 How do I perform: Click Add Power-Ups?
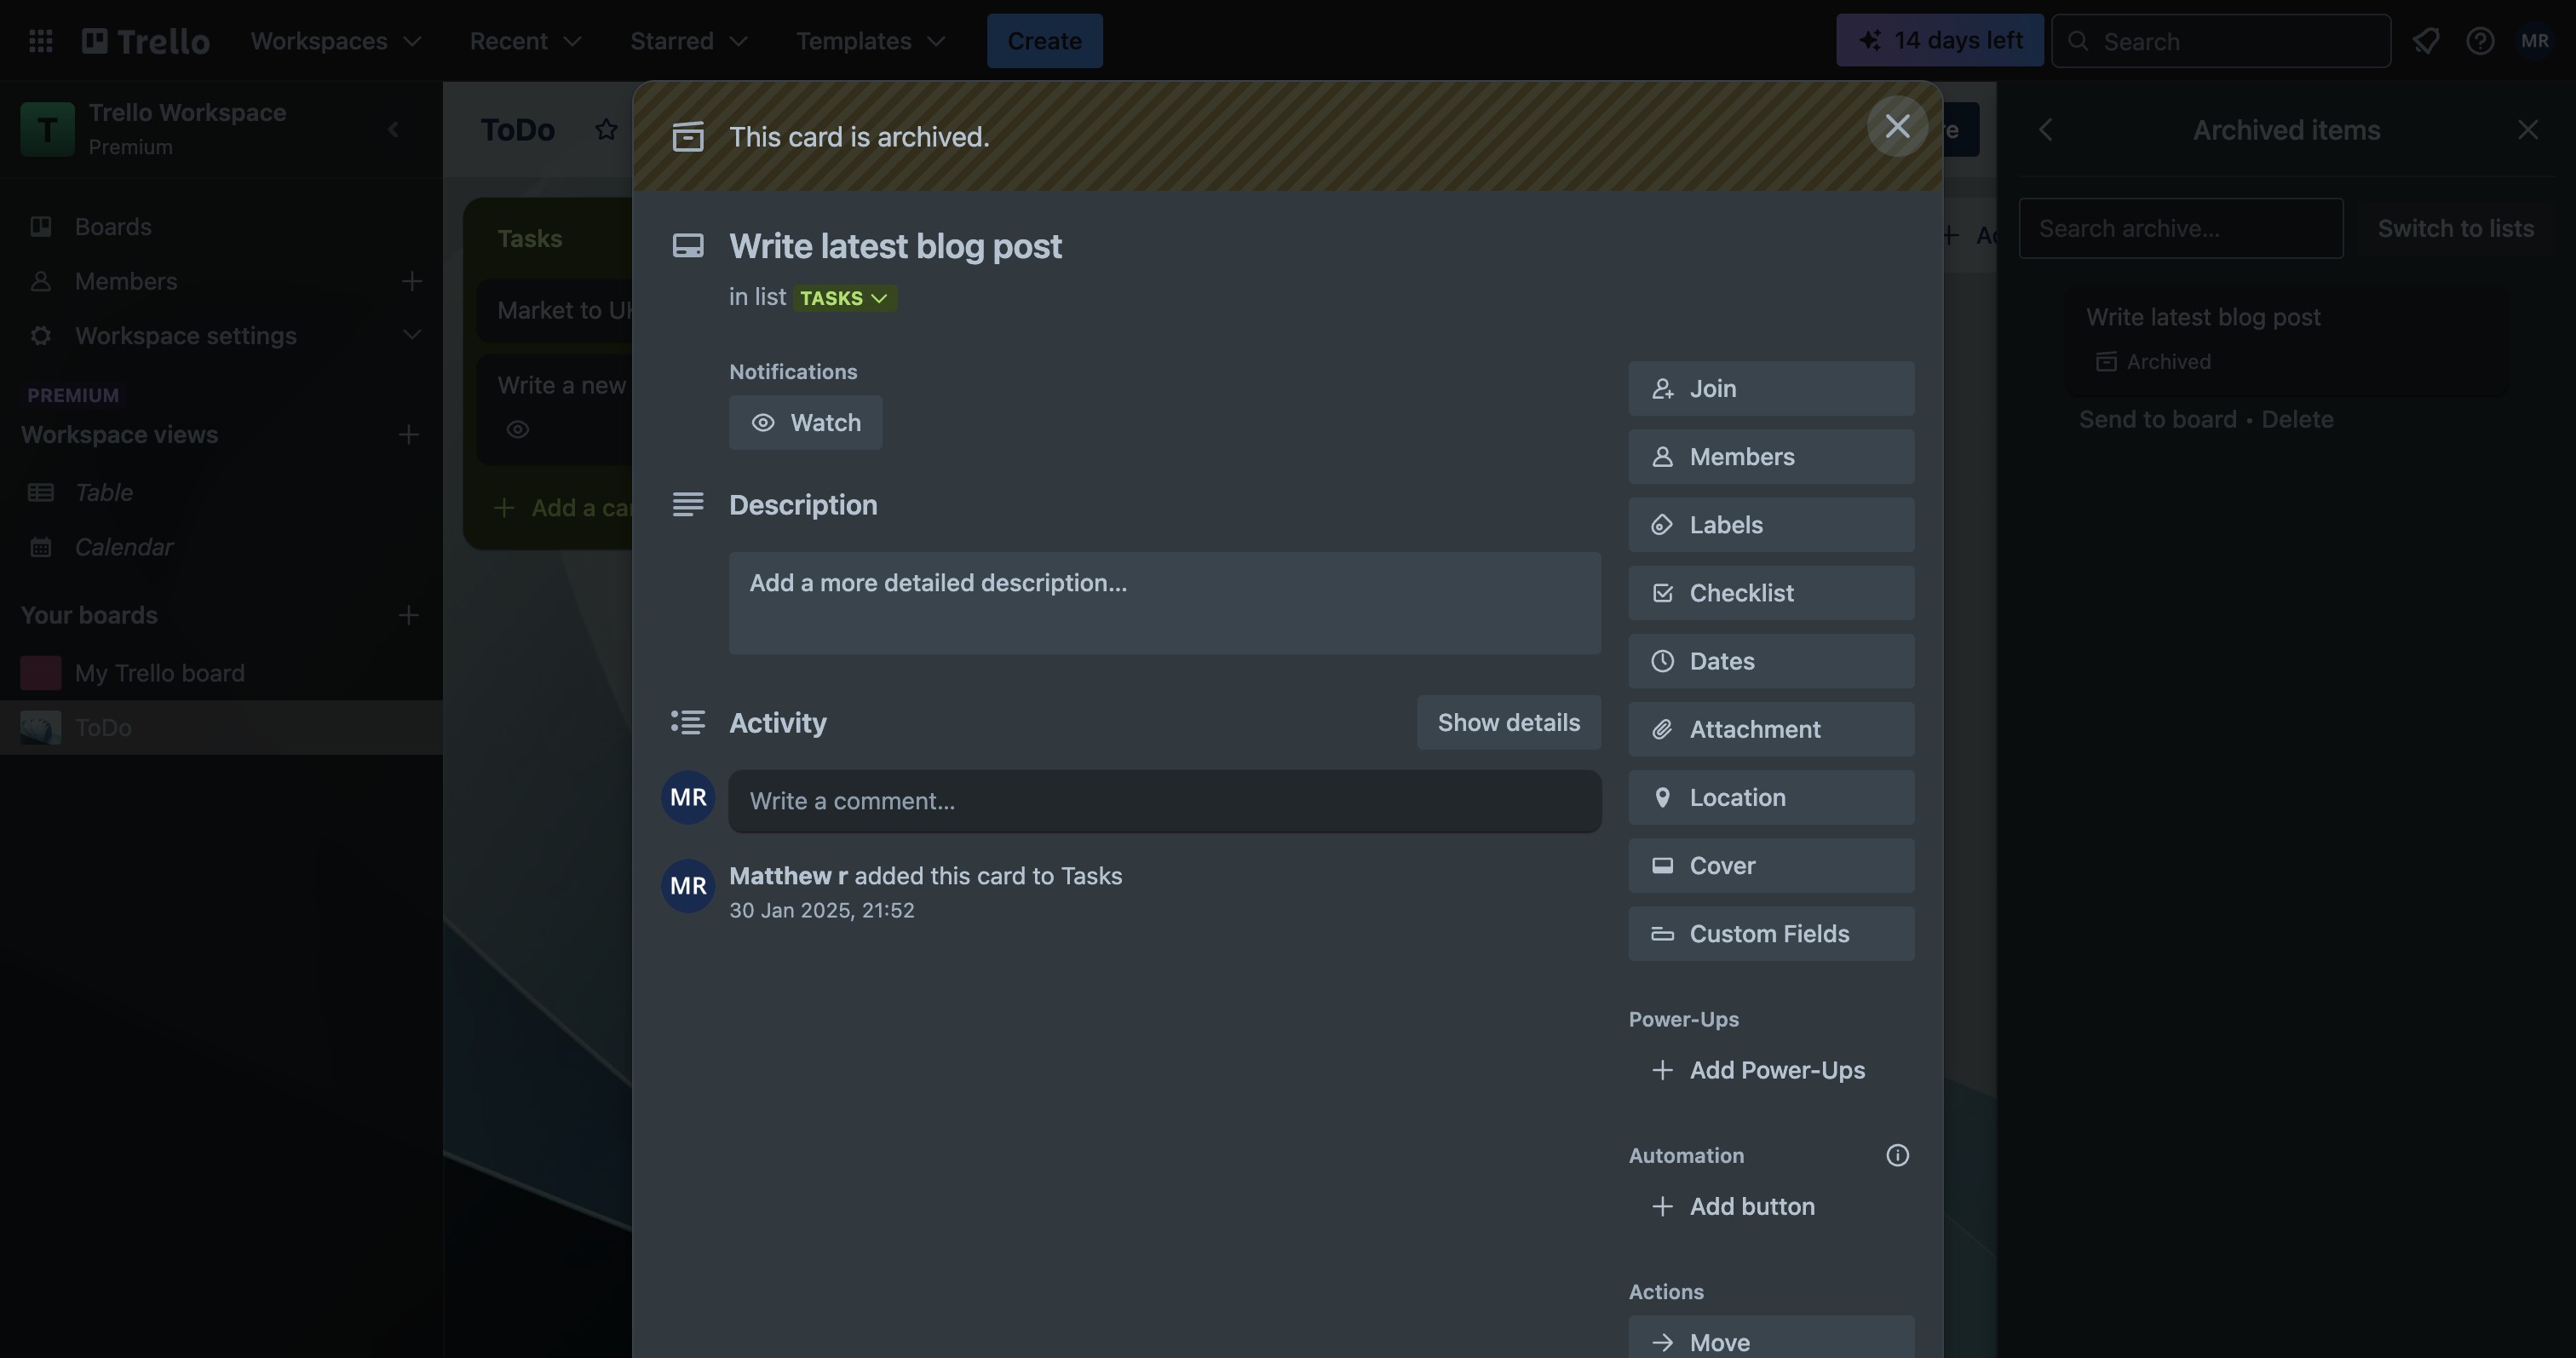point(1771,1070)
